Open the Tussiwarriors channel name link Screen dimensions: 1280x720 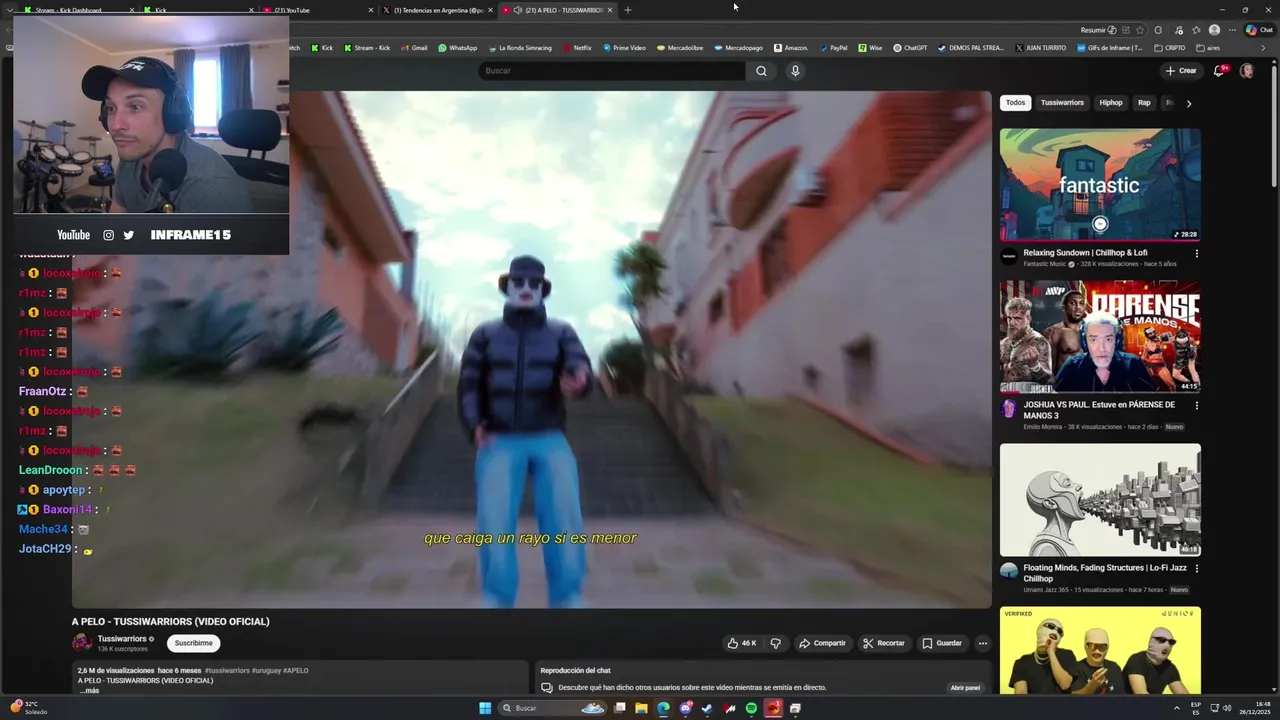[122, 639]
